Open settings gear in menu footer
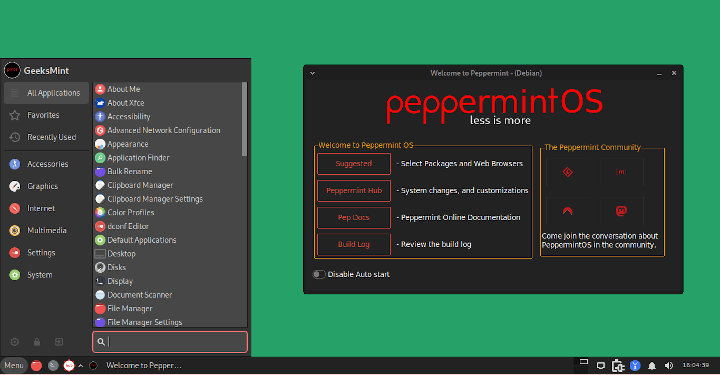 click(15, 342)
